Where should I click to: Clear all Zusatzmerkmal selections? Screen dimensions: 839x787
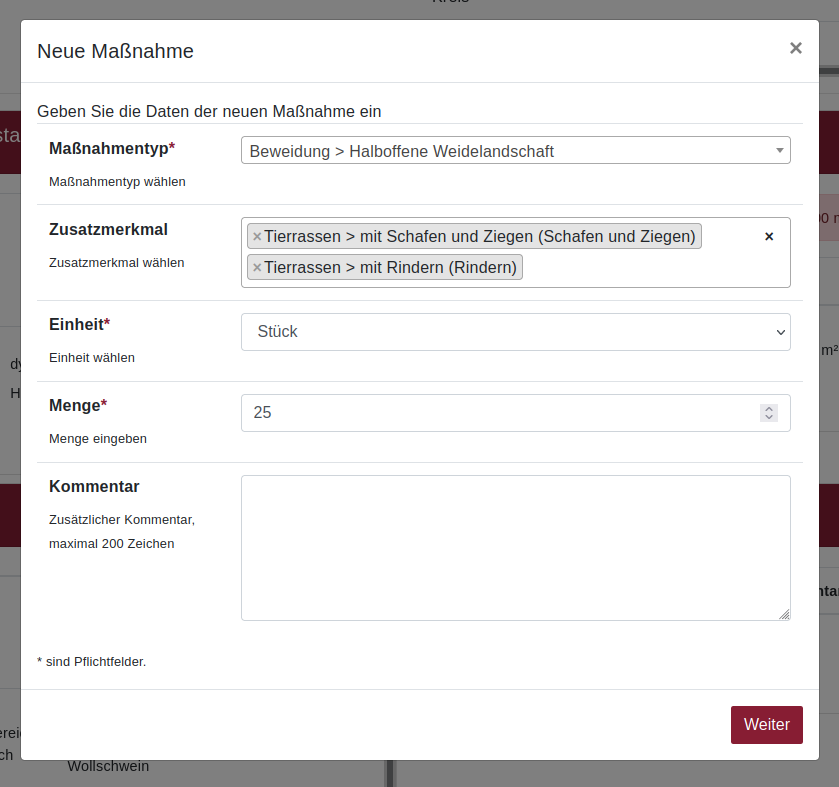click(769, 237)
